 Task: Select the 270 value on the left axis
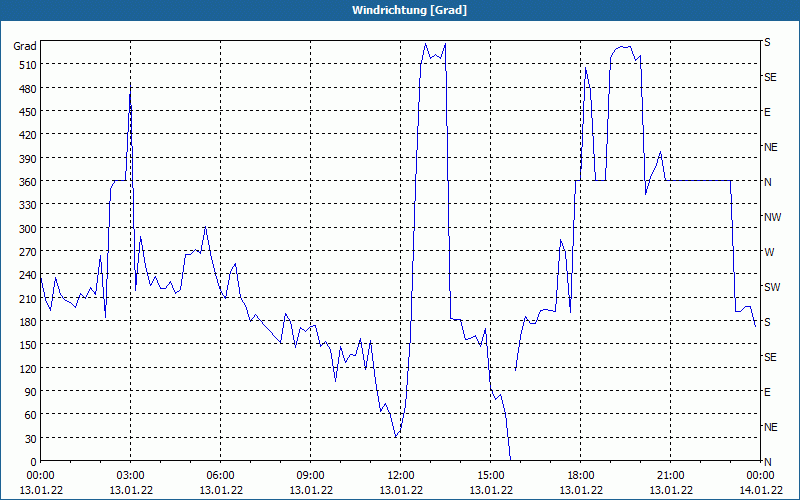pyautogui.click(x=28, y=252)
